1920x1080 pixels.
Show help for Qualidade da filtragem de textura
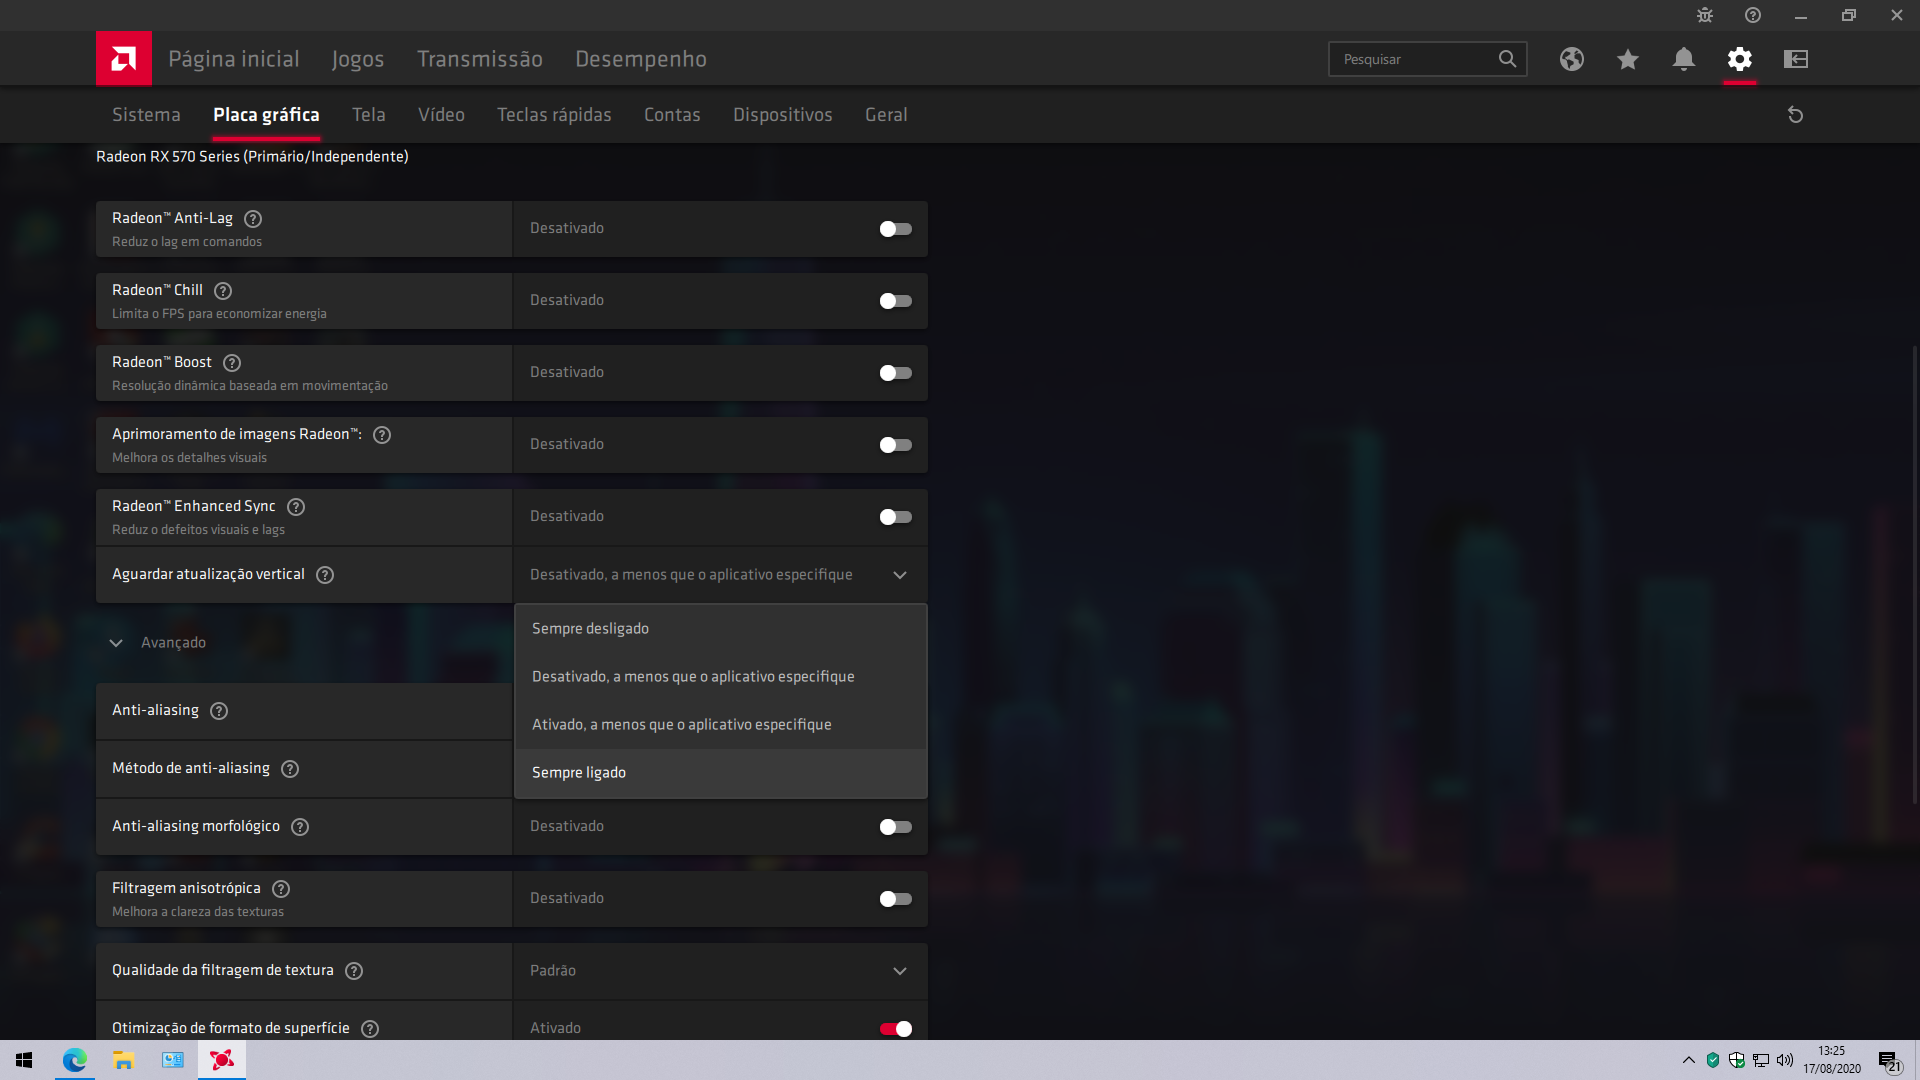(x=354, y=971)
